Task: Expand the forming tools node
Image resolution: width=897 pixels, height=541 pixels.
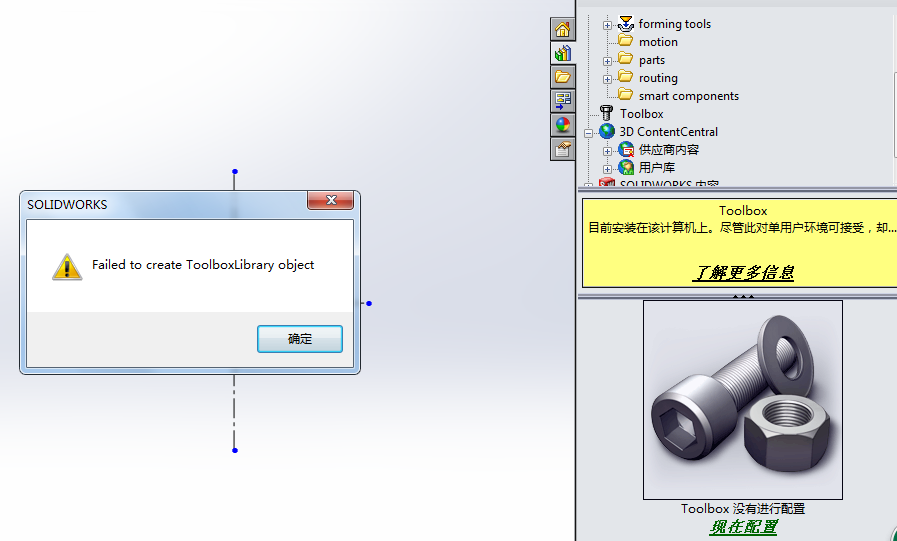Action: click(x=608, y=25)
